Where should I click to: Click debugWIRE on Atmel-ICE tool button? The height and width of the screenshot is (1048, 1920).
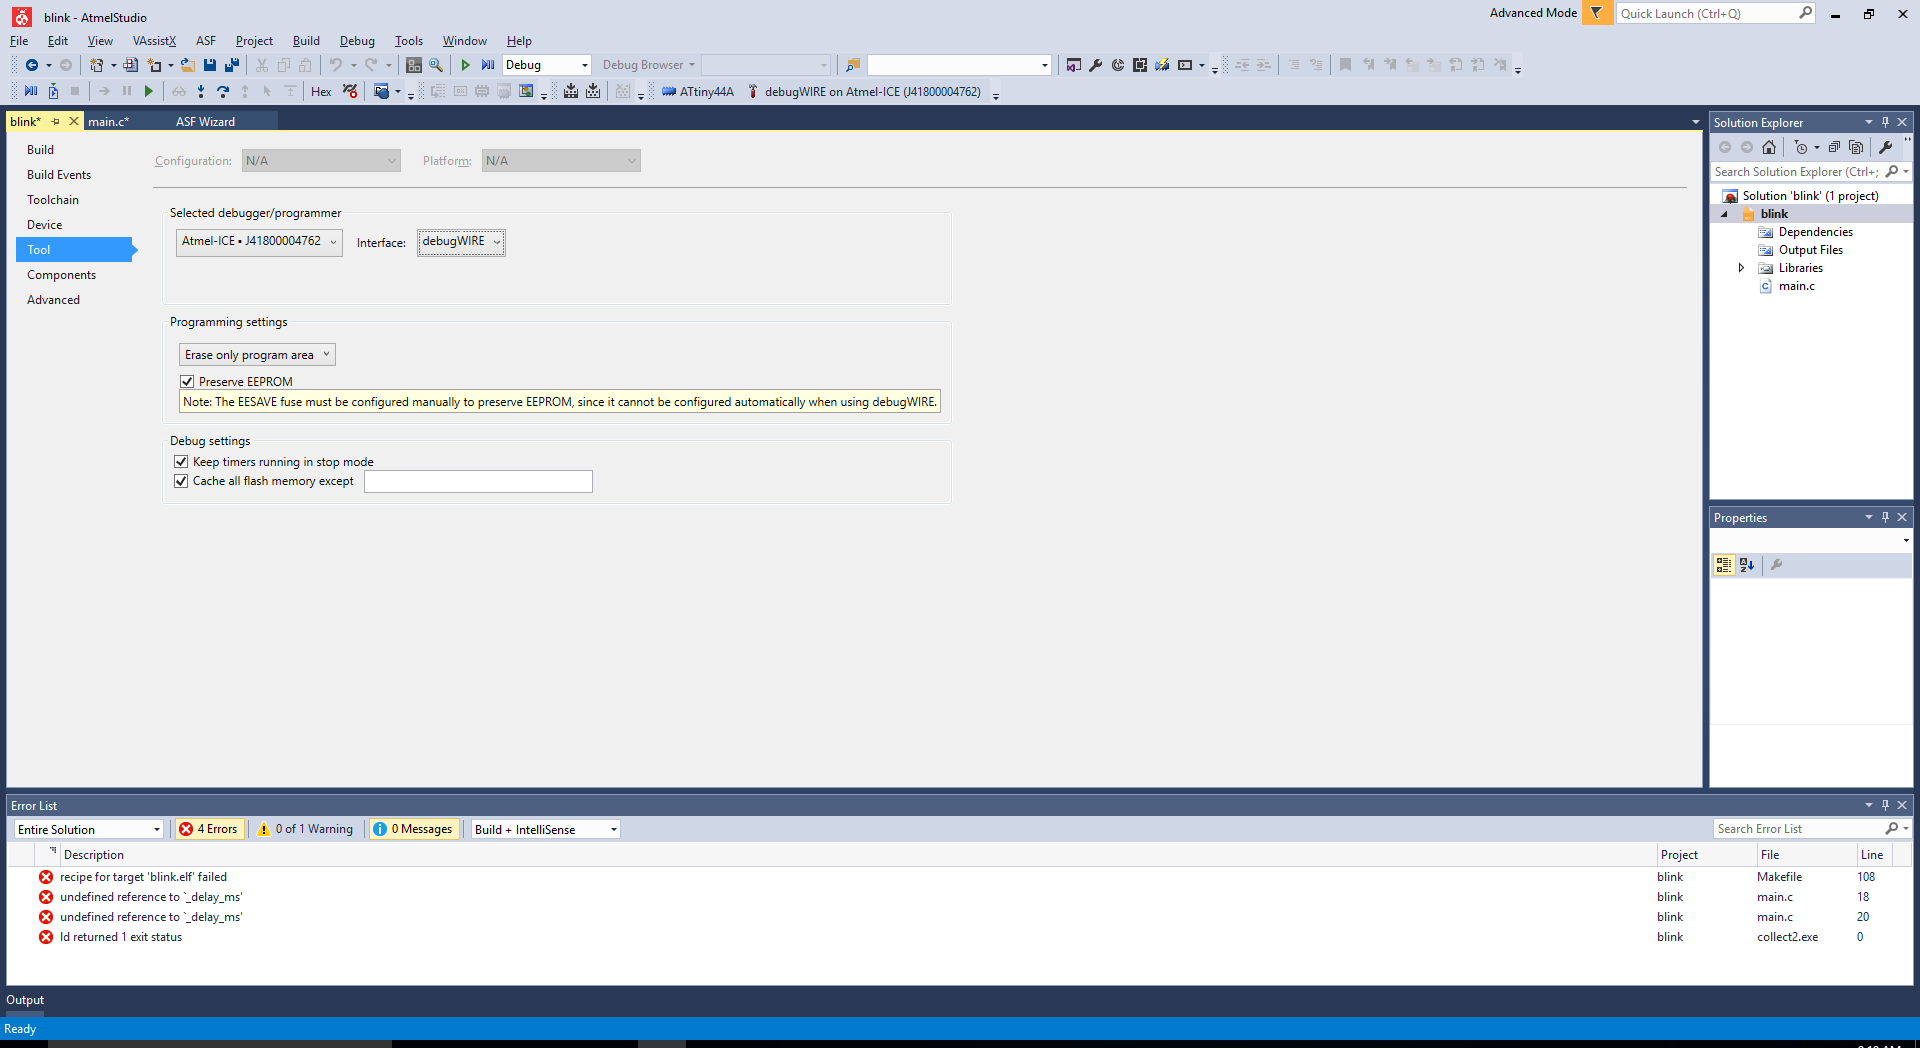pyautogui.click(x=864, y=91)
